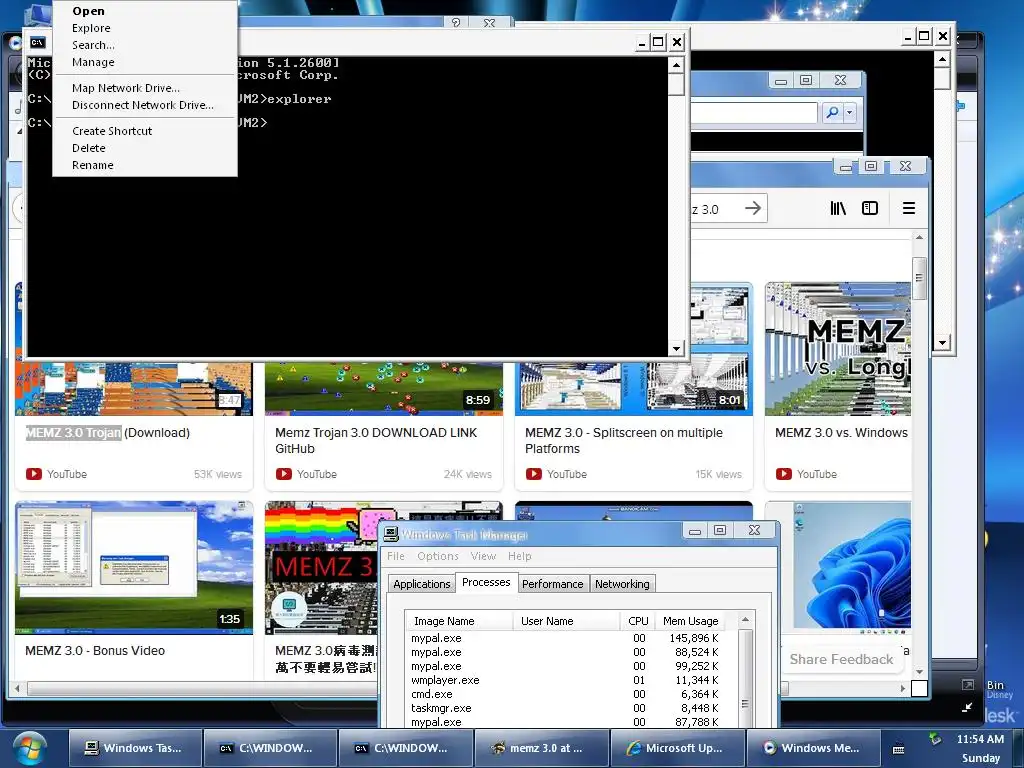Switch to Processes tab
Image resolution: width=1024 pixels, height=768 pixels.
[486, 582]
